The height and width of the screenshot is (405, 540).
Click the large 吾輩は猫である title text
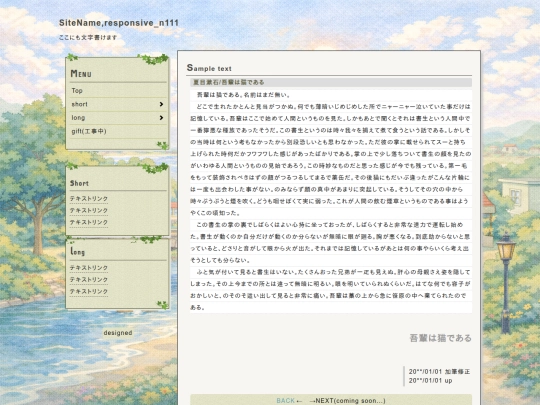[440, 338]
